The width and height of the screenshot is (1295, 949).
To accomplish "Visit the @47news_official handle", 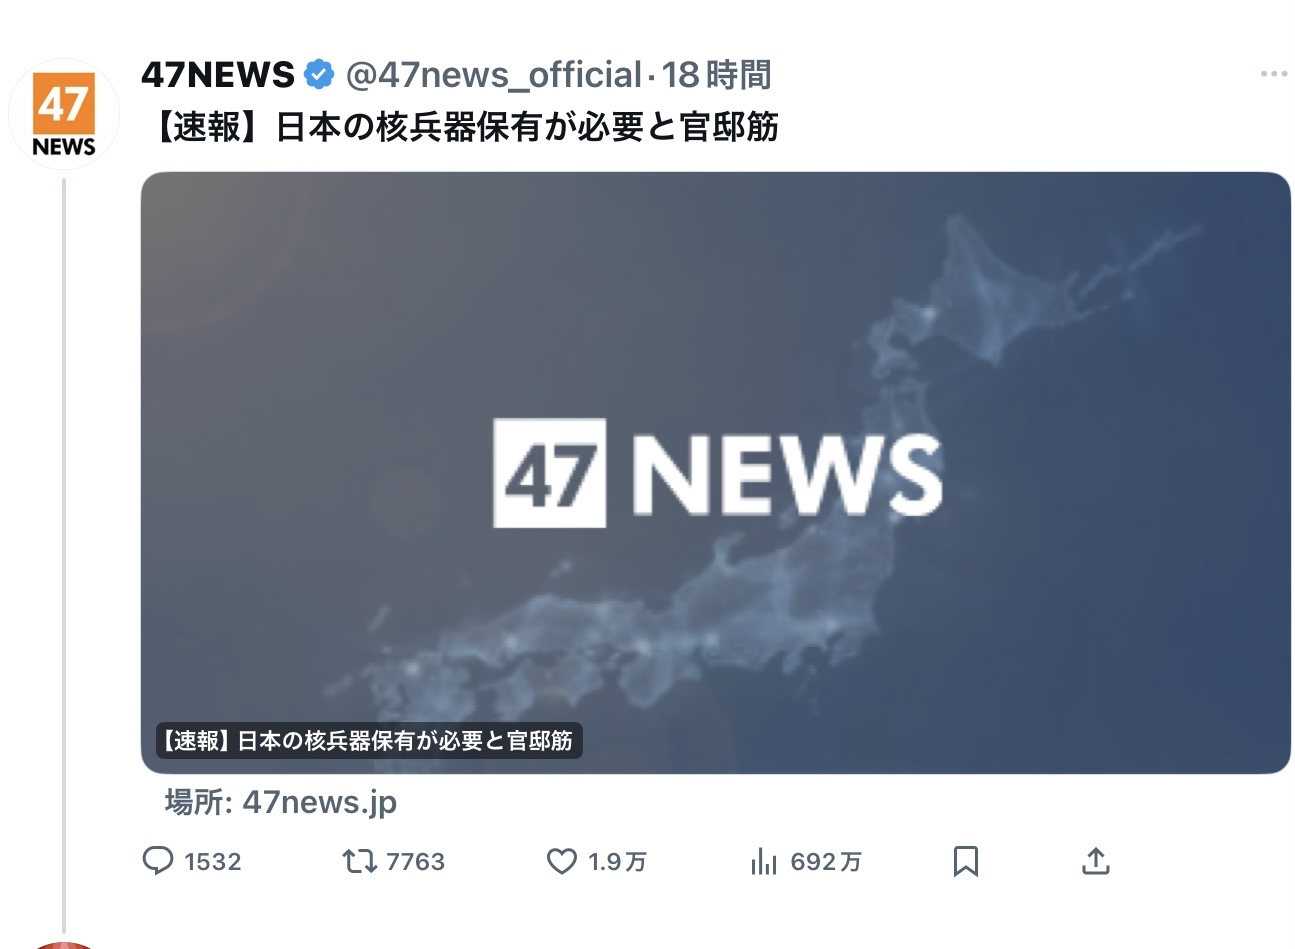I will pos(494,74).
